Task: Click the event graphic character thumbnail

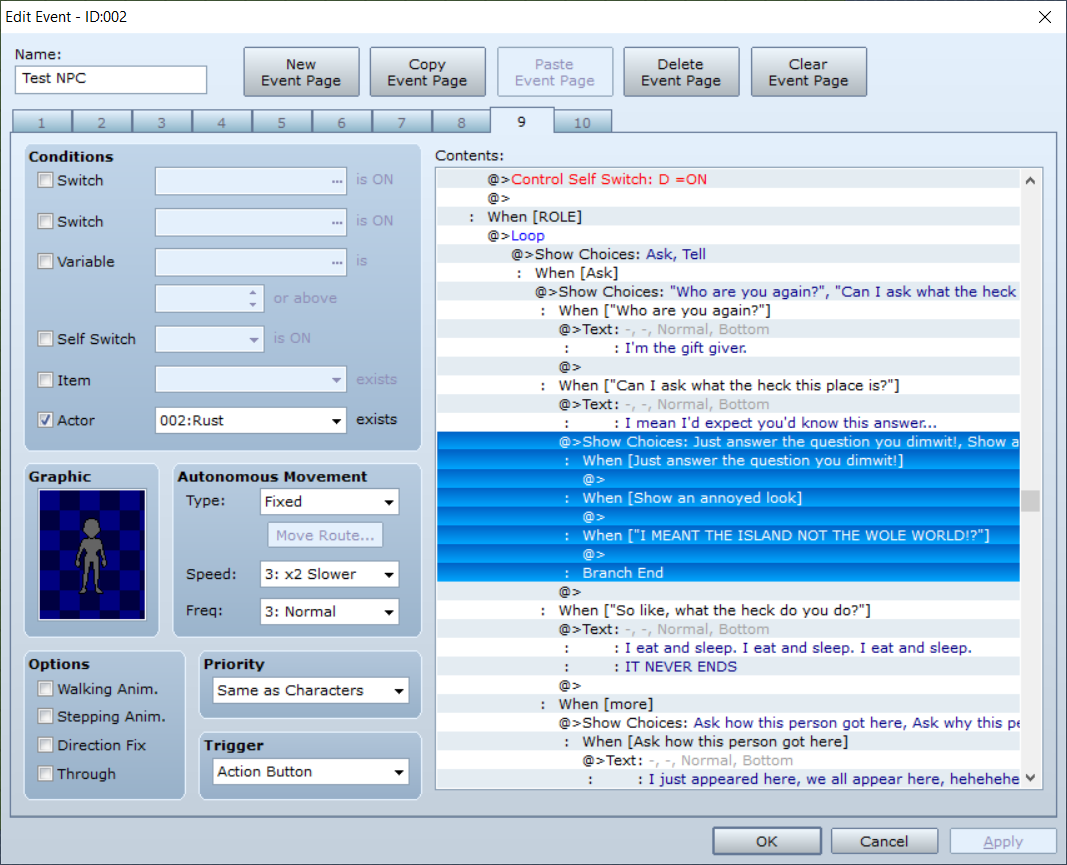Action: point(92,554)
